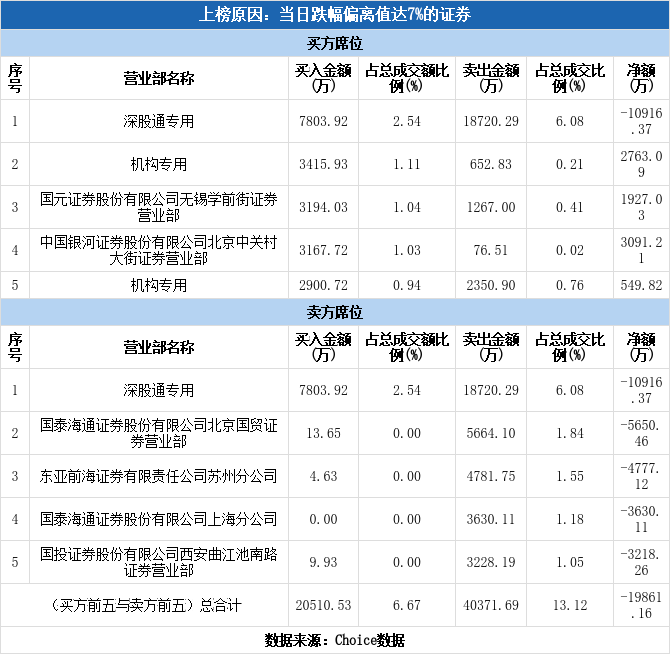Select the 卖方席位 section header
The width and height of the screenshot is (670, 654).
click(x=335, y=312)
